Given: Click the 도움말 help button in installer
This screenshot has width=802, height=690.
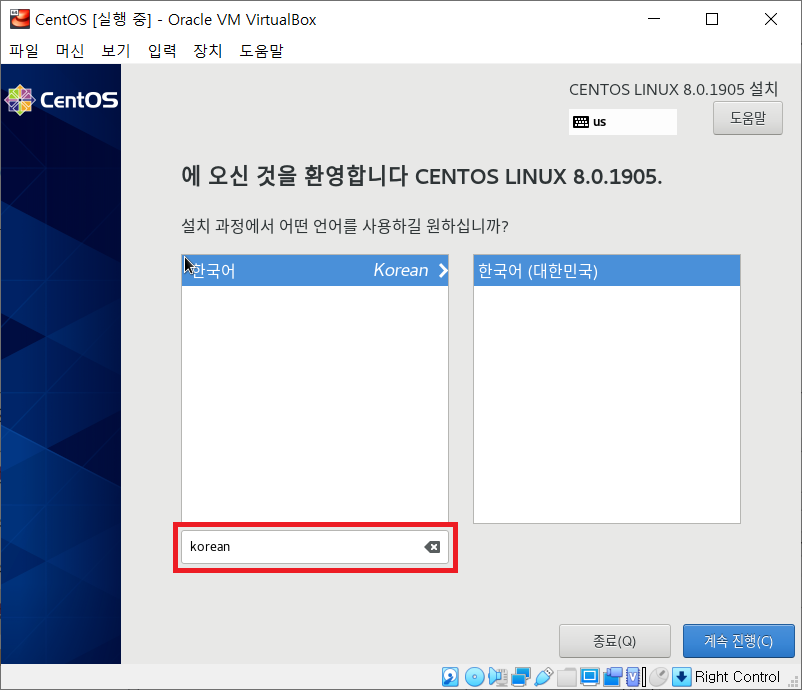Looking at the screenshot, I should point(748,118).
